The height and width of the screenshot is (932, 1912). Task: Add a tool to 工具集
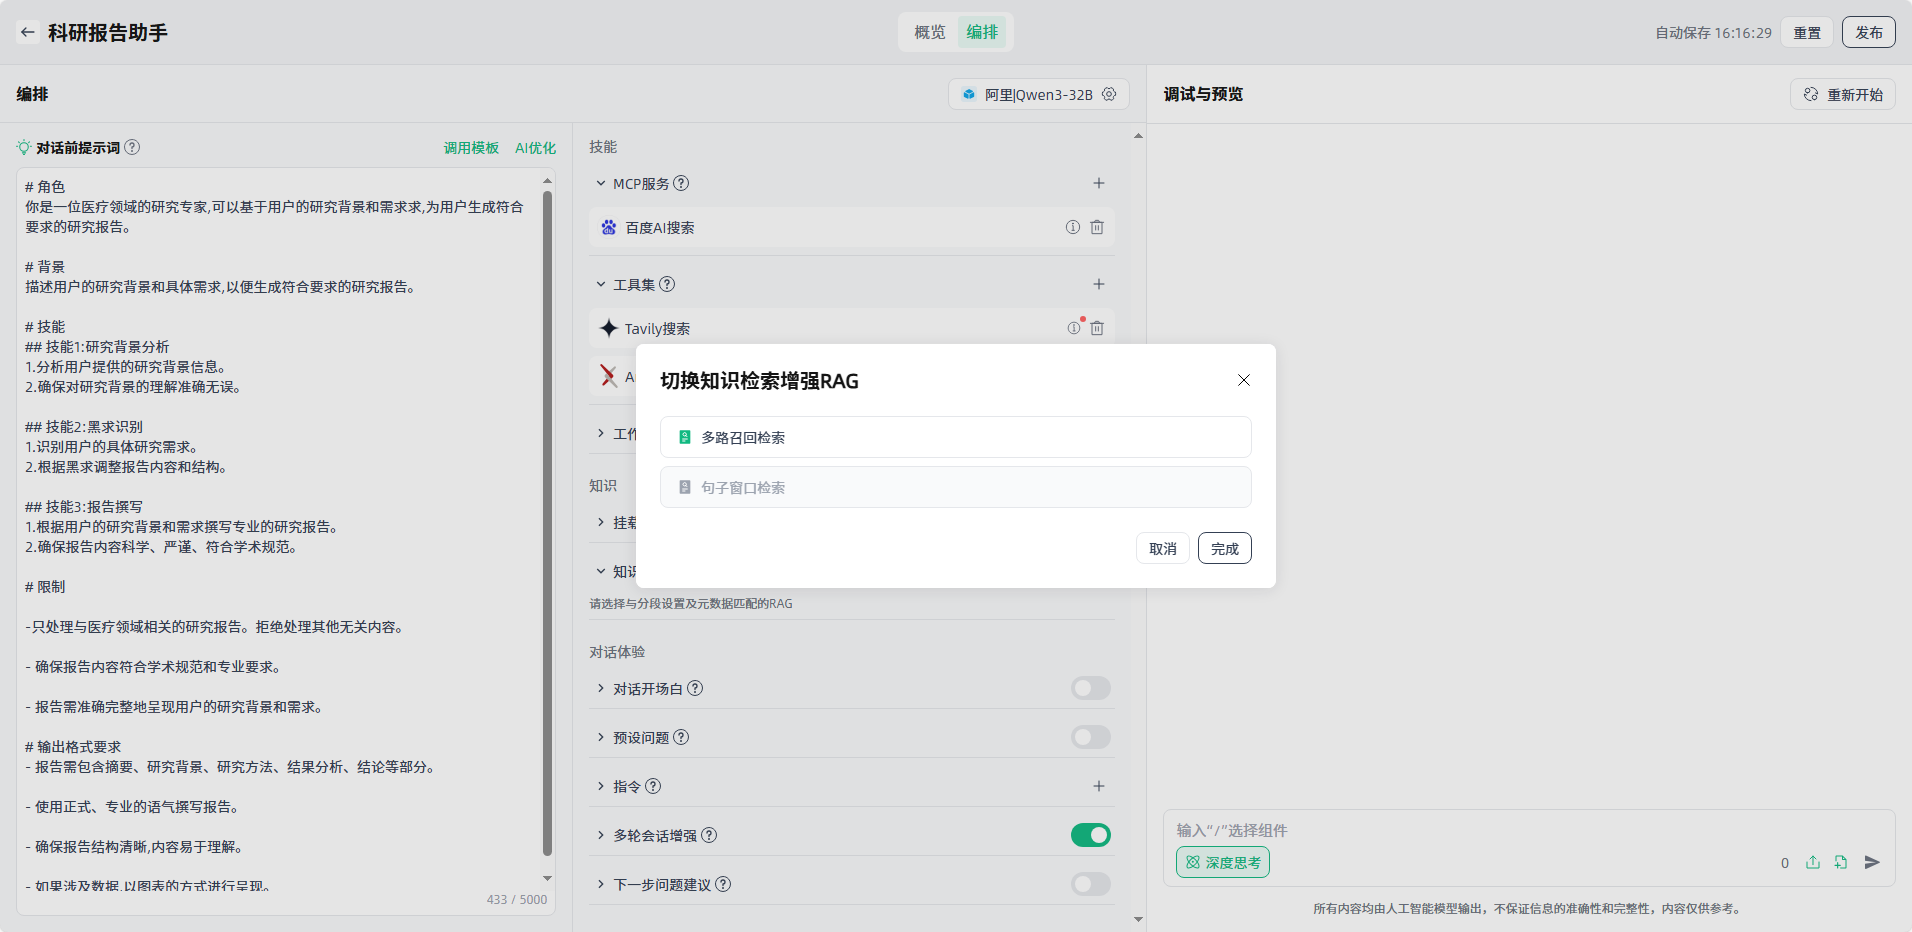(1099, 284)
